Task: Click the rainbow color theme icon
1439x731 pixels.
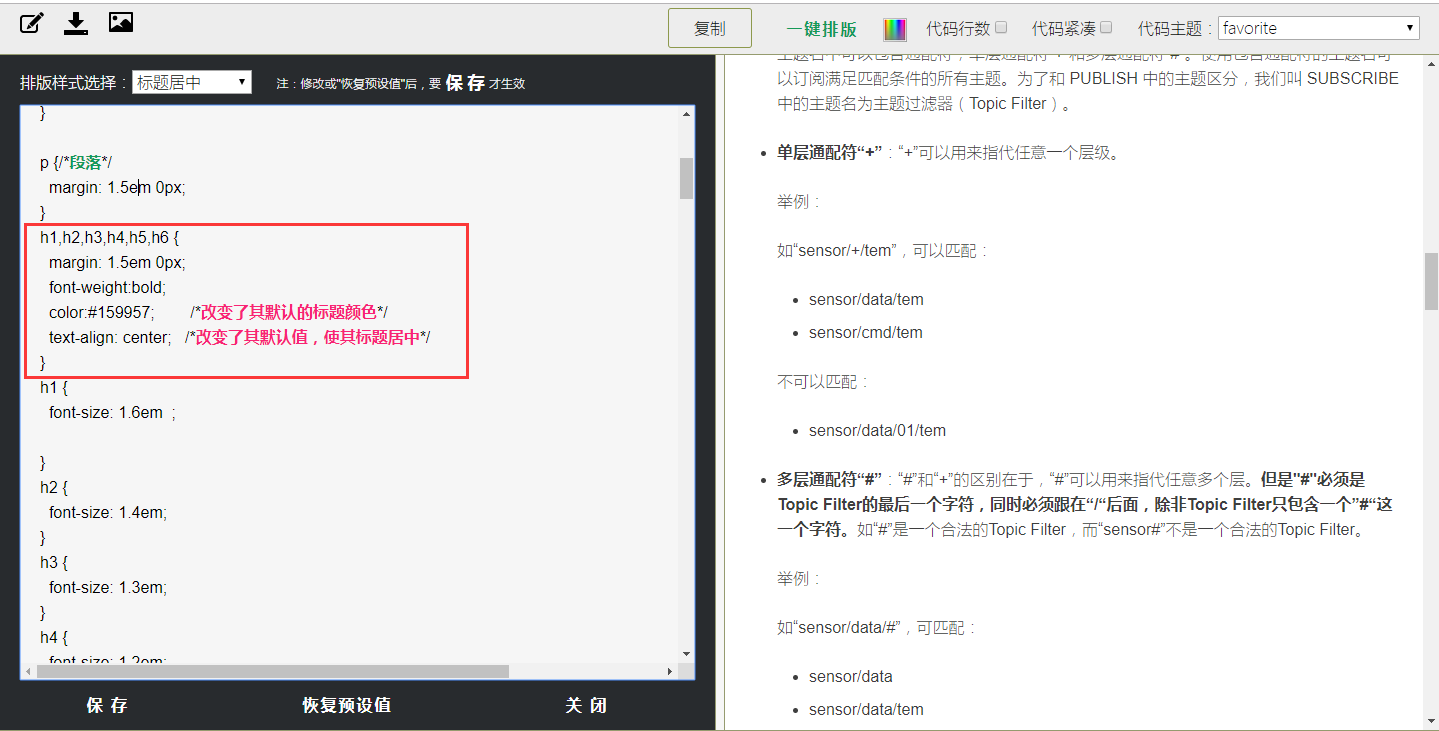Action: (x=894, y=29)
